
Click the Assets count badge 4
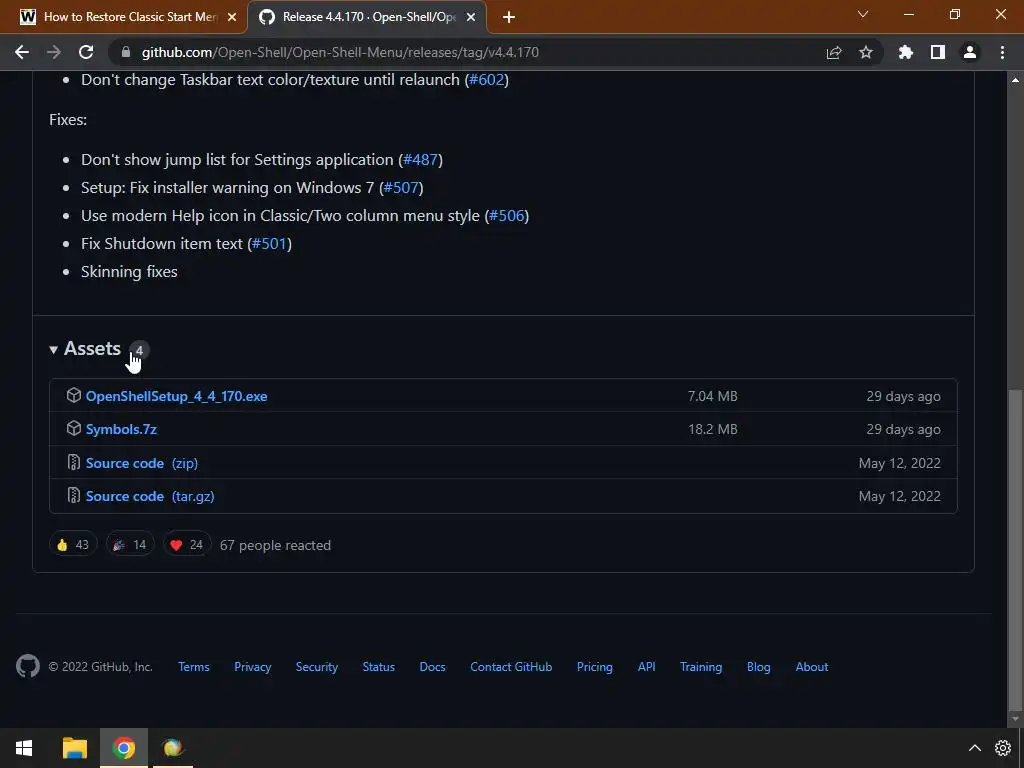tap(139, 351)
